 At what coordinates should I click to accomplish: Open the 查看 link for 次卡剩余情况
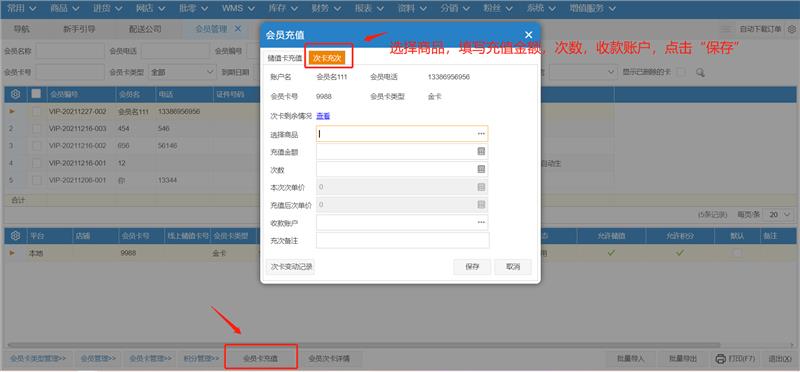pyautogui.click(x=323, y=116)
